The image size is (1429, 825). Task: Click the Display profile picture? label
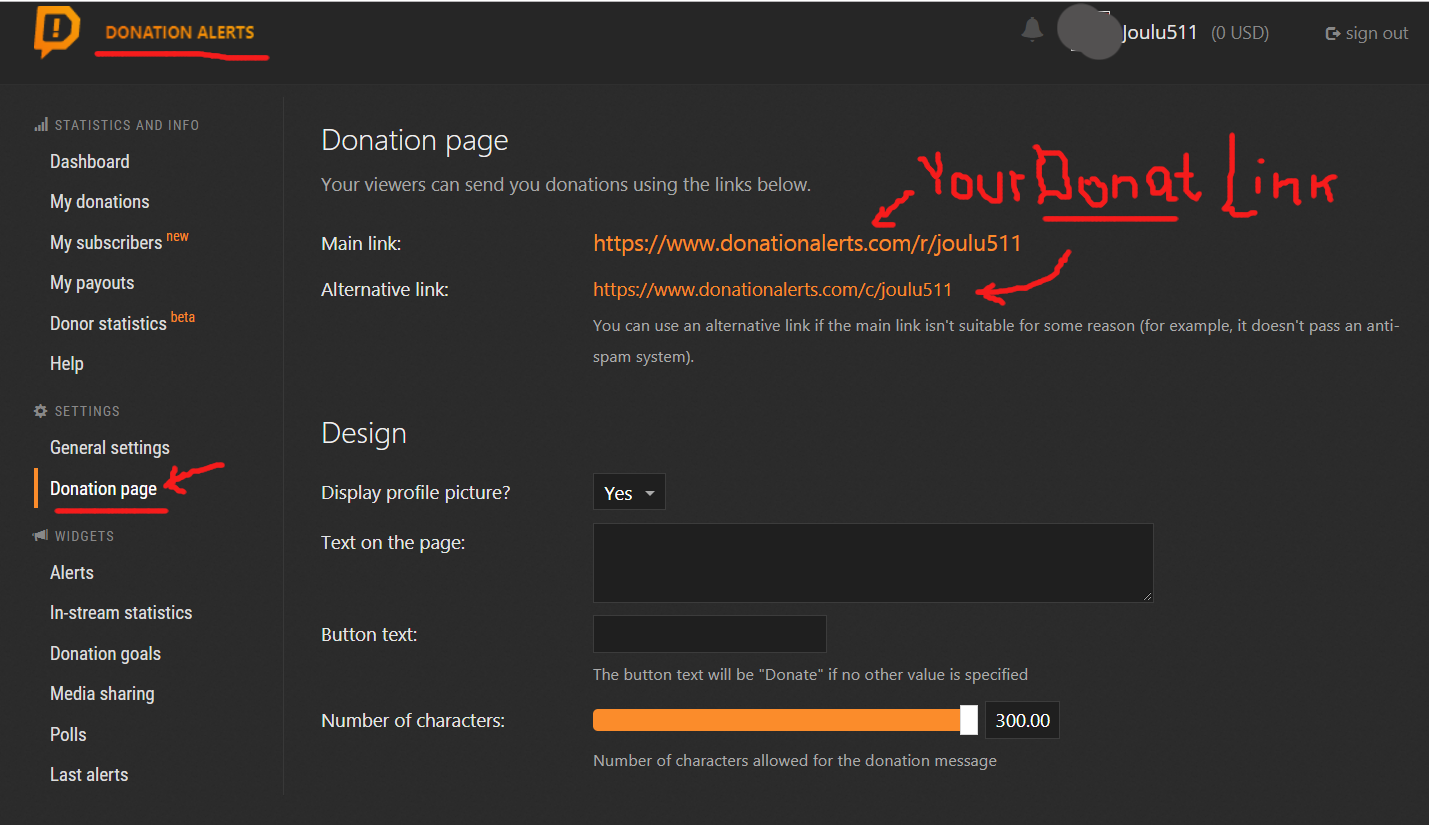click(x=416, y=492)
